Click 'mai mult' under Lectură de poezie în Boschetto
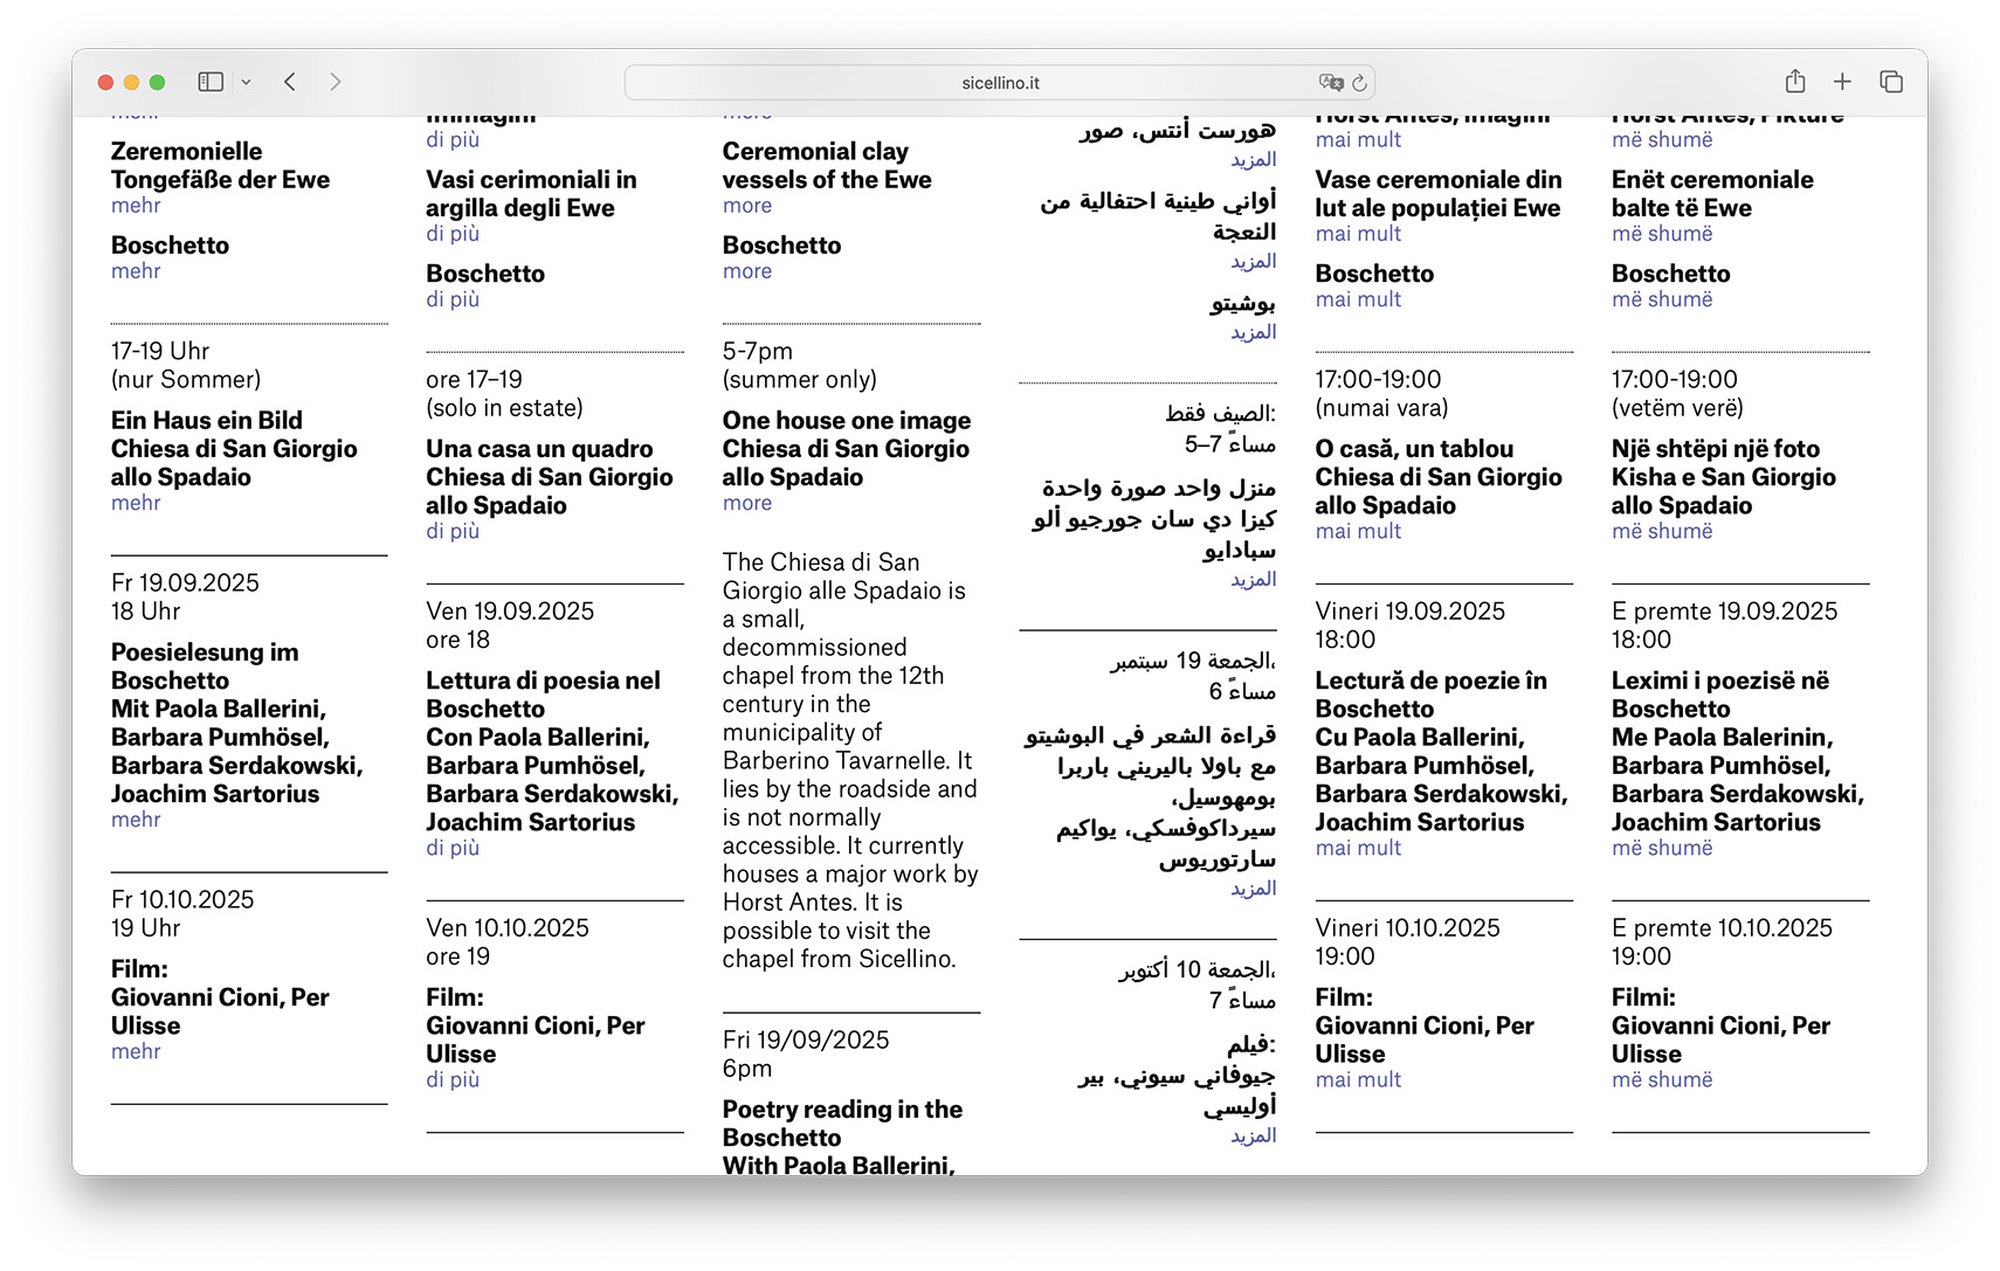 pyautogui.click(x=1357, y=848)
